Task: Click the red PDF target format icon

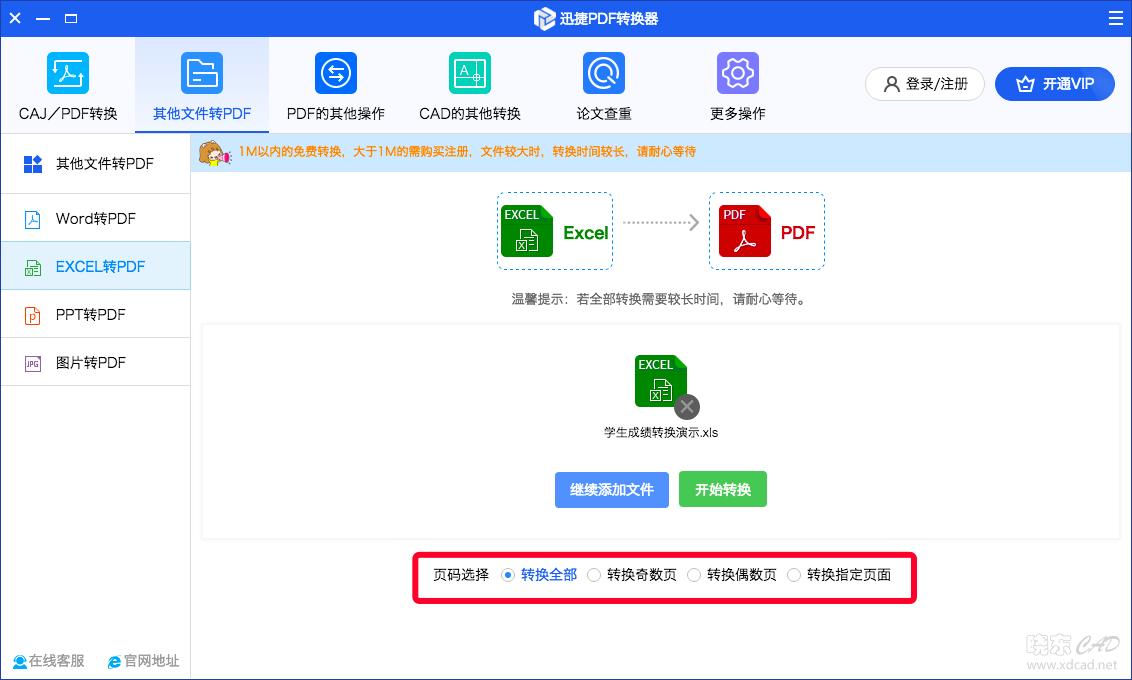Action: (x=744, y=231)
